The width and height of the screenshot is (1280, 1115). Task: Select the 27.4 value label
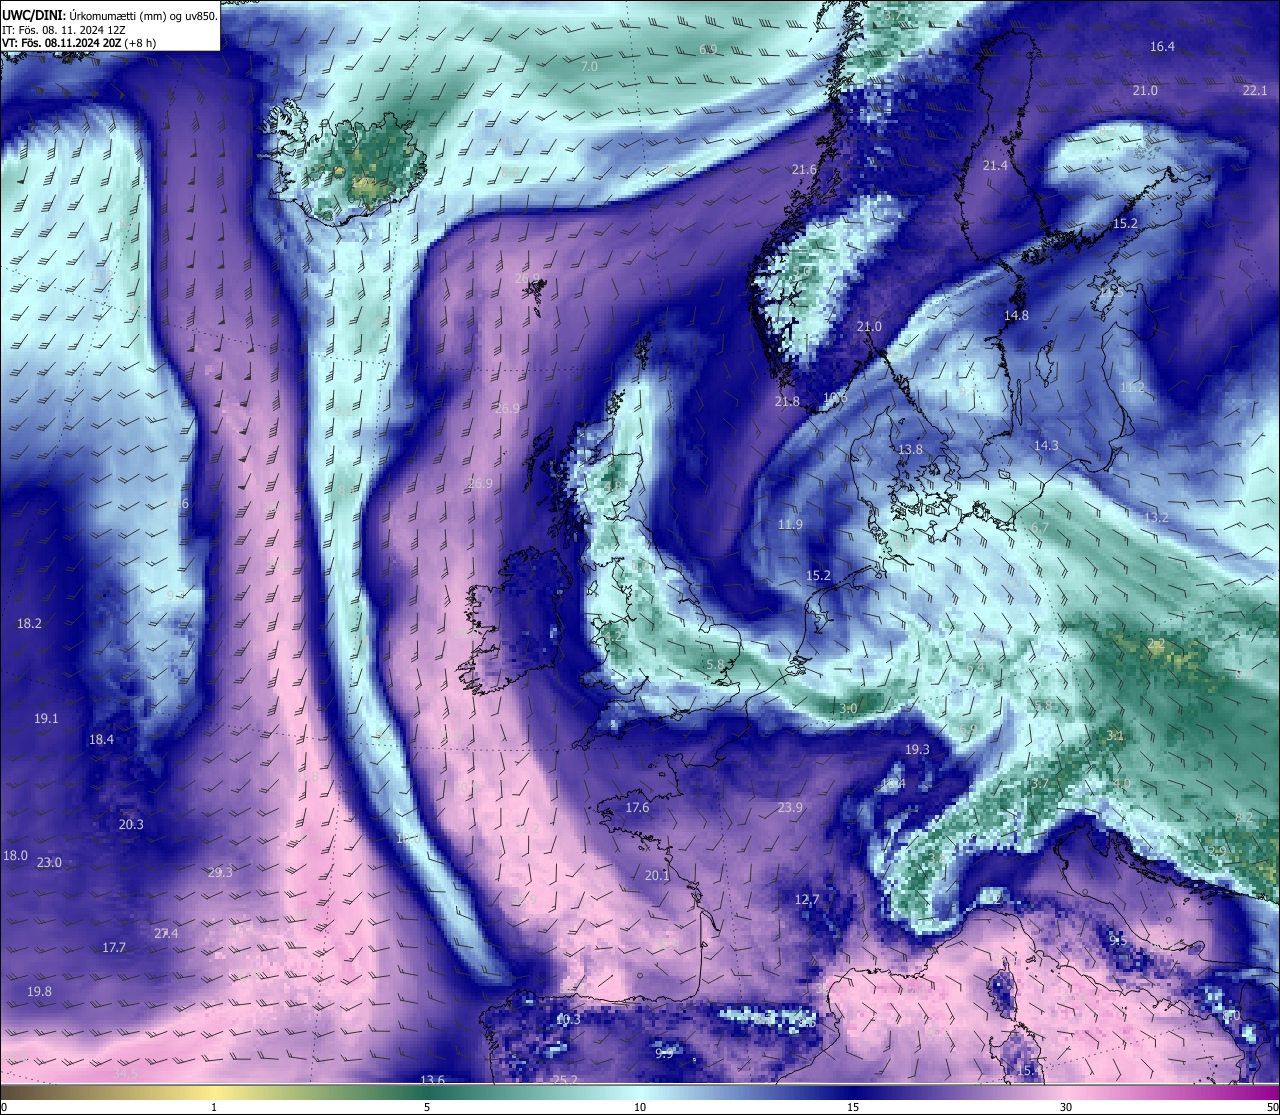(166, 933)
